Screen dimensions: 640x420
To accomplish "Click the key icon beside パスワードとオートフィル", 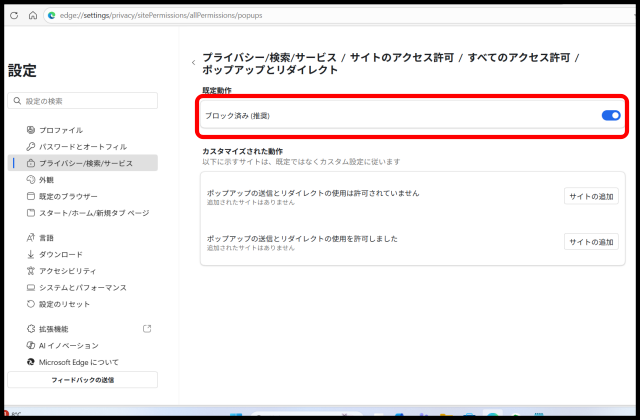I will coord(31,147).
